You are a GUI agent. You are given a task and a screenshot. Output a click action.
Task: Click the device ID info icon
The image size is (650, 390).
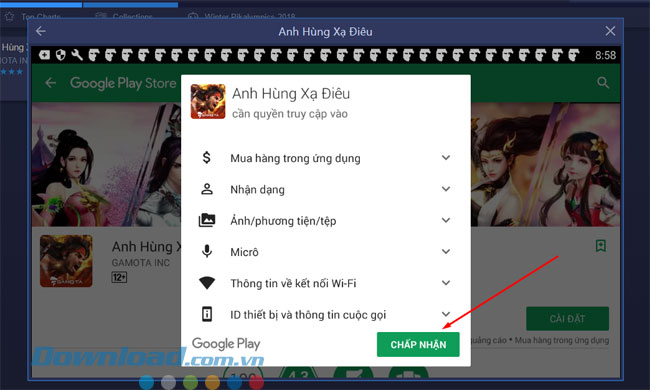coord(207,314)
